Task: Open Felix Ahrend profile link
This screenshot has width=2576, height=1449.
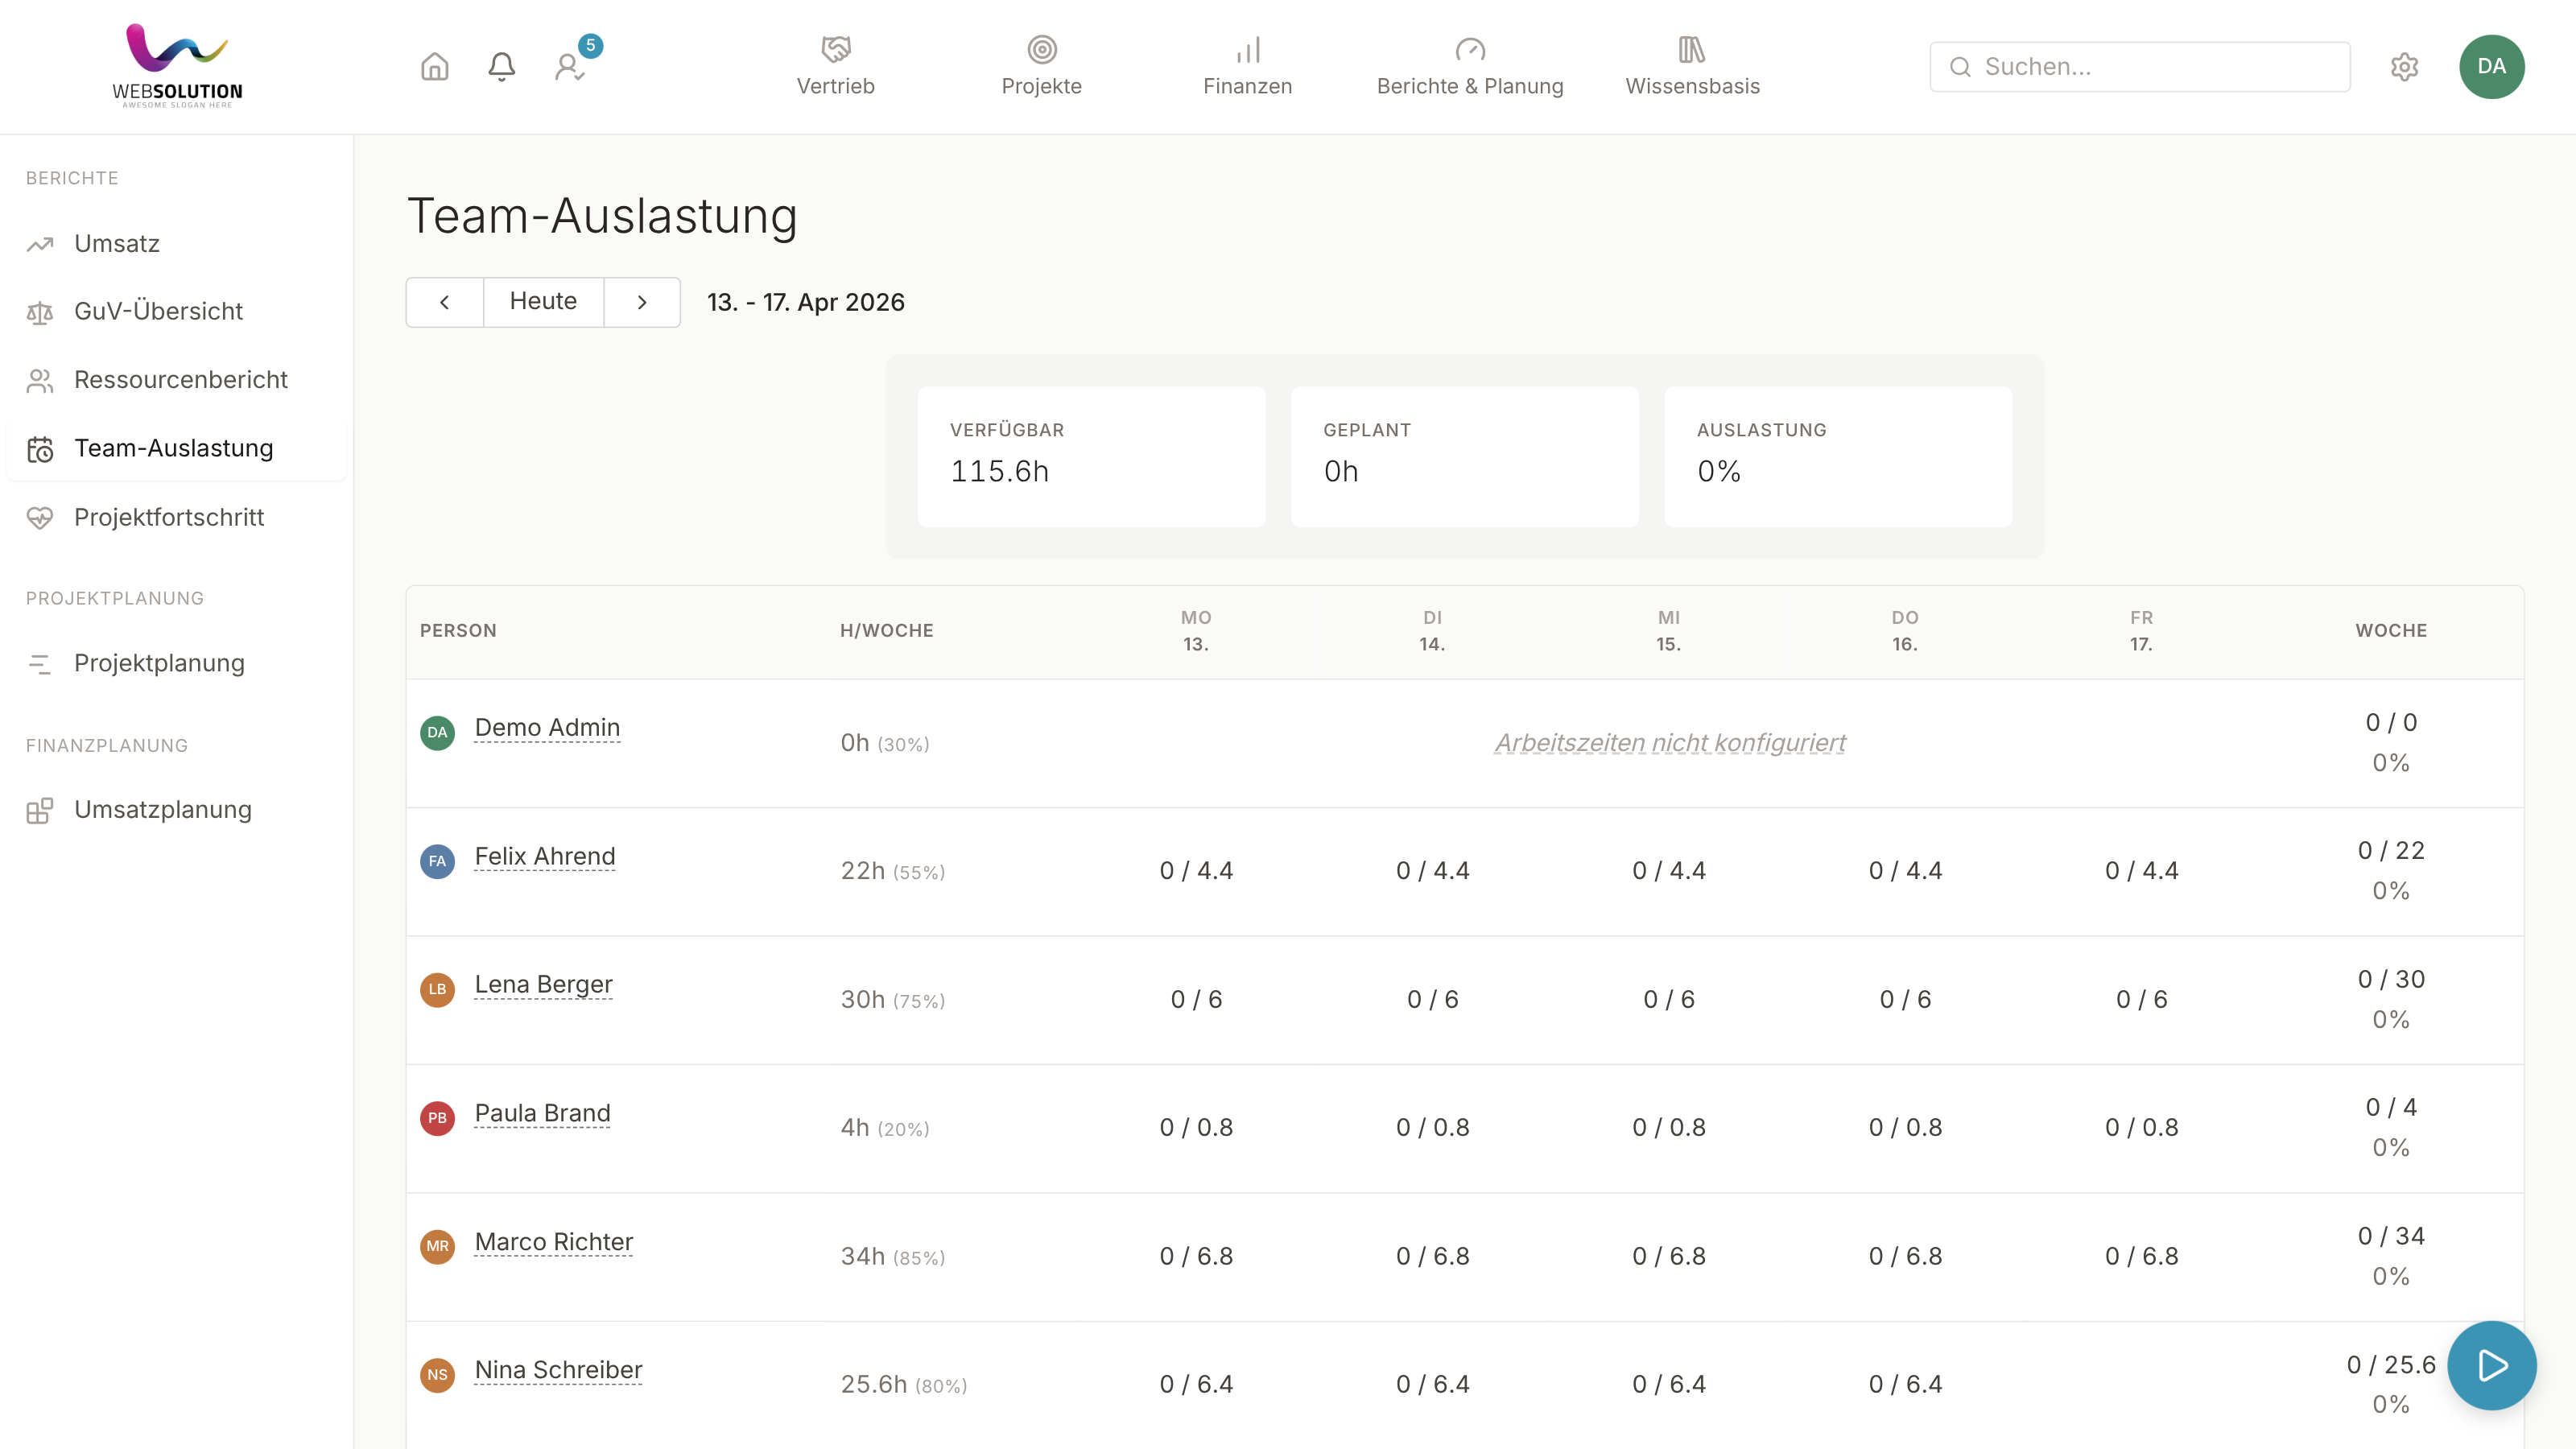Action: 545,857
